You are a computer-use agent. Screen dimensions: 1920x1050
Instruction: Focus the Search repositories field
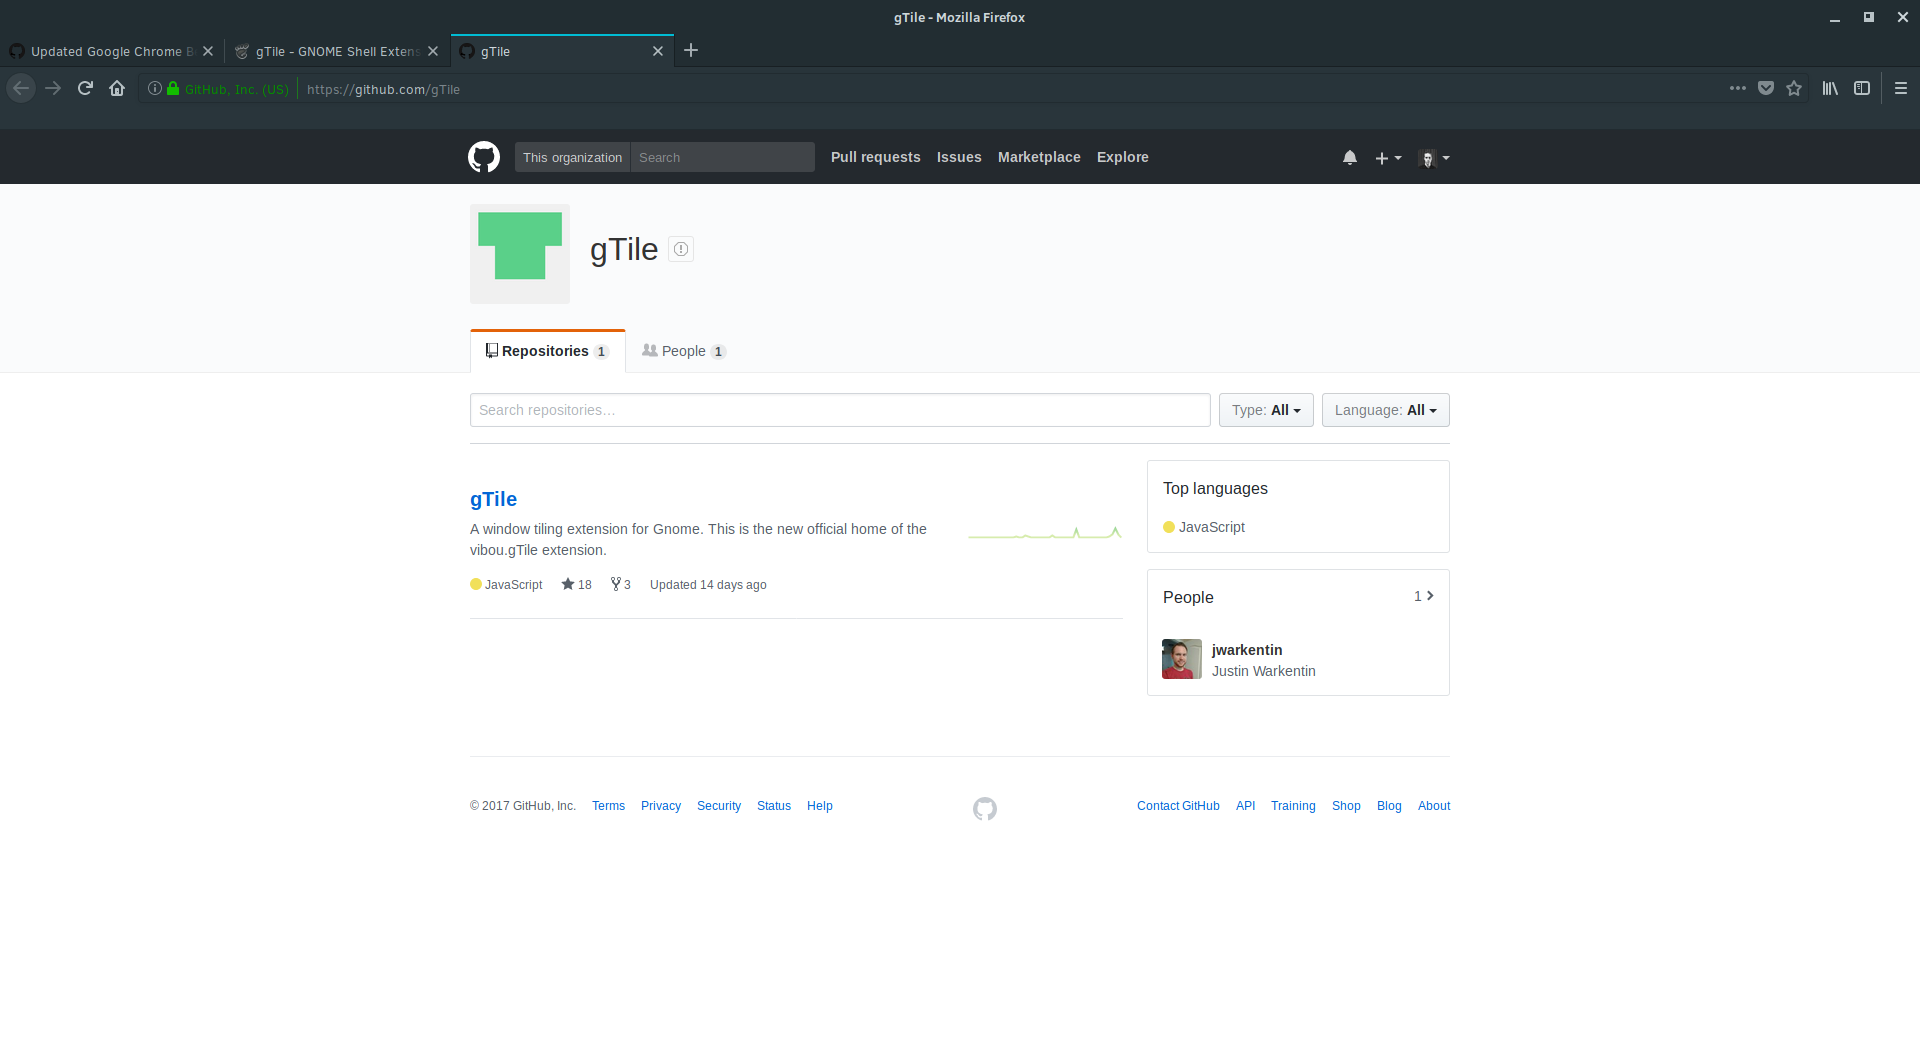pyautogui.click(x=840, y=410)
